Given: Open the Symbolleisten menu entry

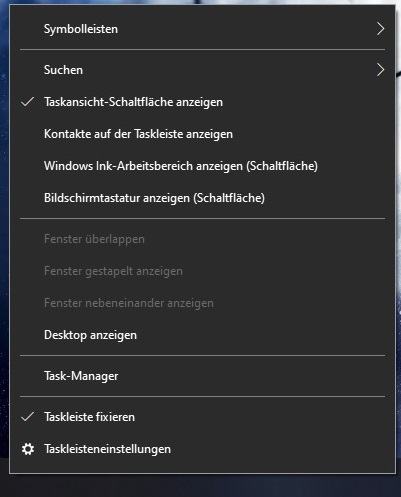Looking at the screenshot, I should (x=202, y=29).
